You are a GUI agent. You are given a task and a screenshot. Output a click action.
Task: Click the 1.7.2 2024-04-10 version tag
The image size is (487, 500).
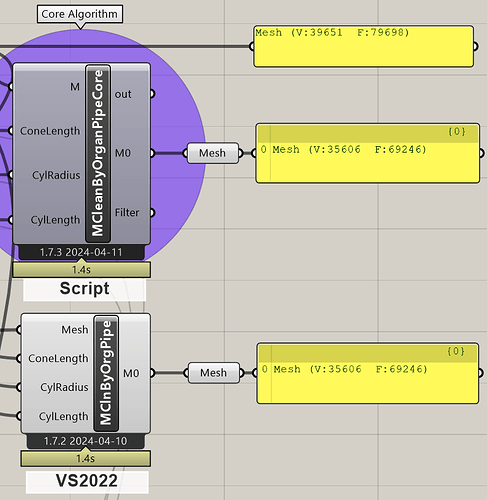[86, 441]
